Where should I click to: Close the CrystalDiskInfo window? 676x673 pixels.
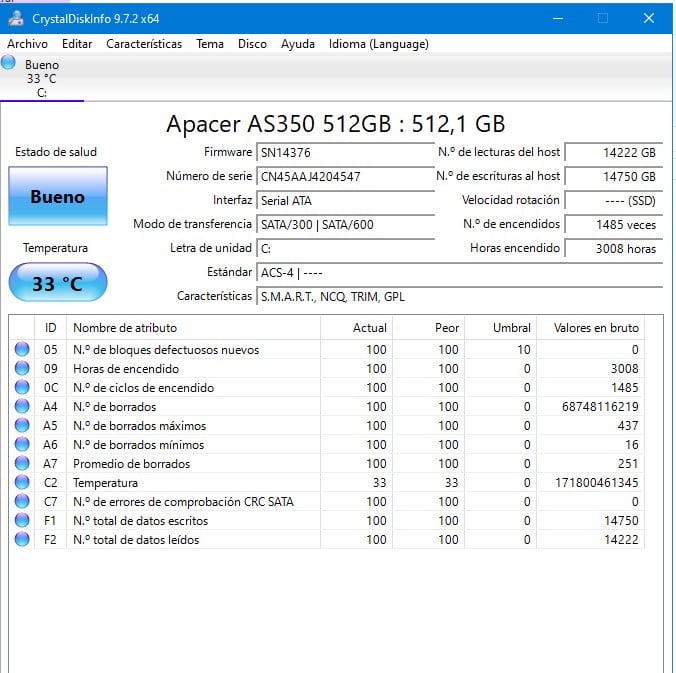pos(649,19)
